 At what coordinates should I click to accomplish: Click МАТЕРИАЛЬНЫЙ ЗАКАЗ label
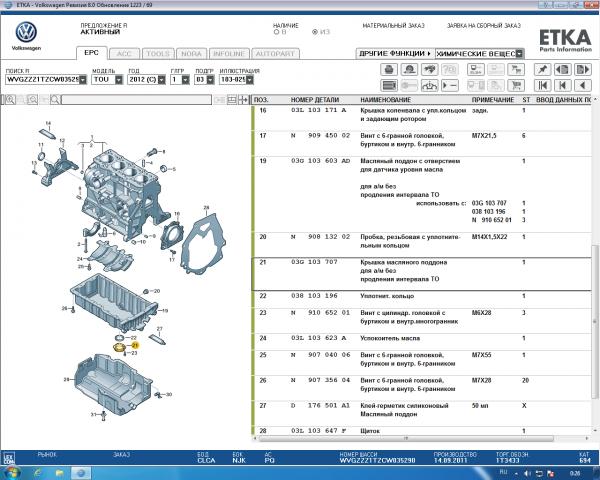click(x=393, y=26)
